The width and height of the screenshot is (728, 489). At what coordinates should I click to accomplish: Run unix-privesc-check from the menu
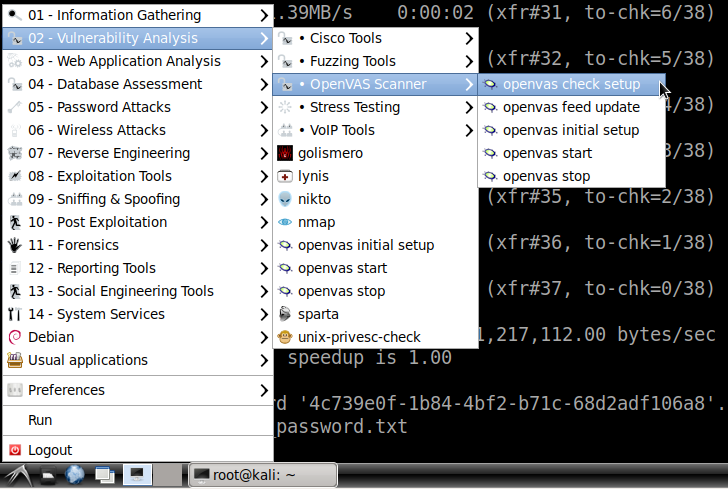[359, 337]
